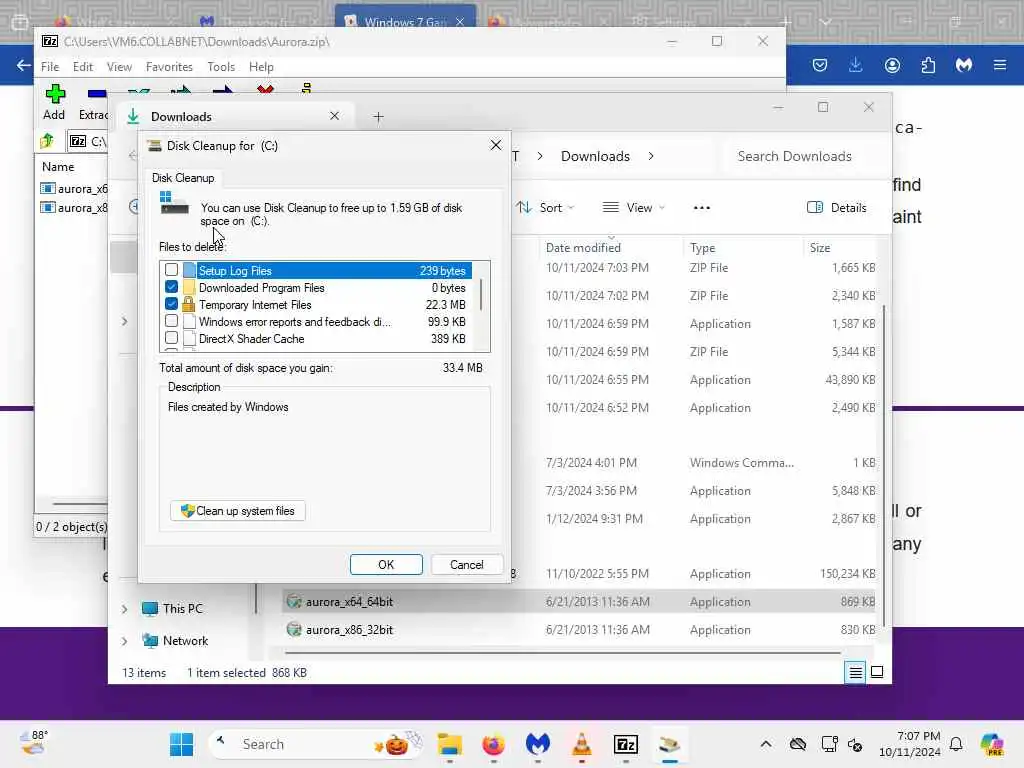Click the Windows Start button
The image size is (1024, 768).
182,744
